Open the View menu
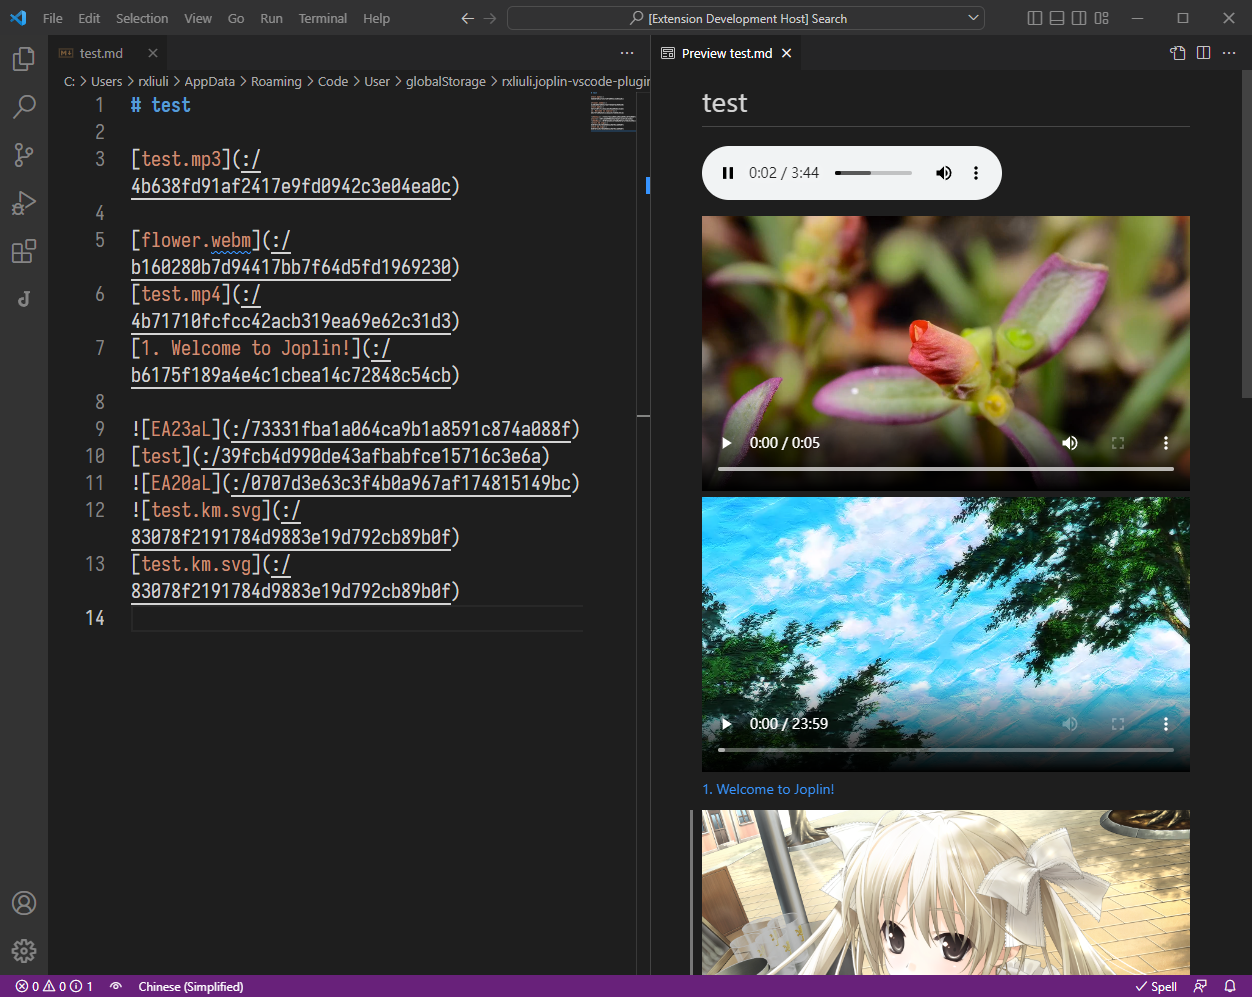Viewport: 1252px width, 997px height. (198, 18)
